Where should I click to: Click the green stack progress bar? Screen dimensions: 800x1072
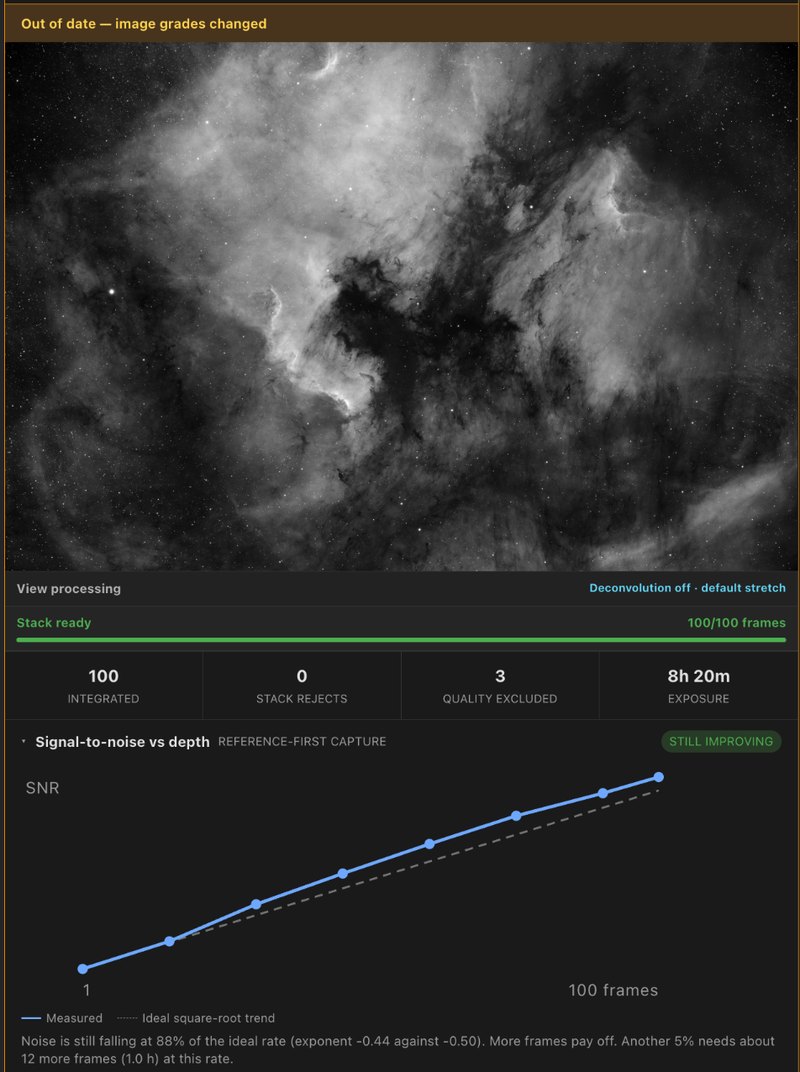pyautogui.click(x=401, y=640)
